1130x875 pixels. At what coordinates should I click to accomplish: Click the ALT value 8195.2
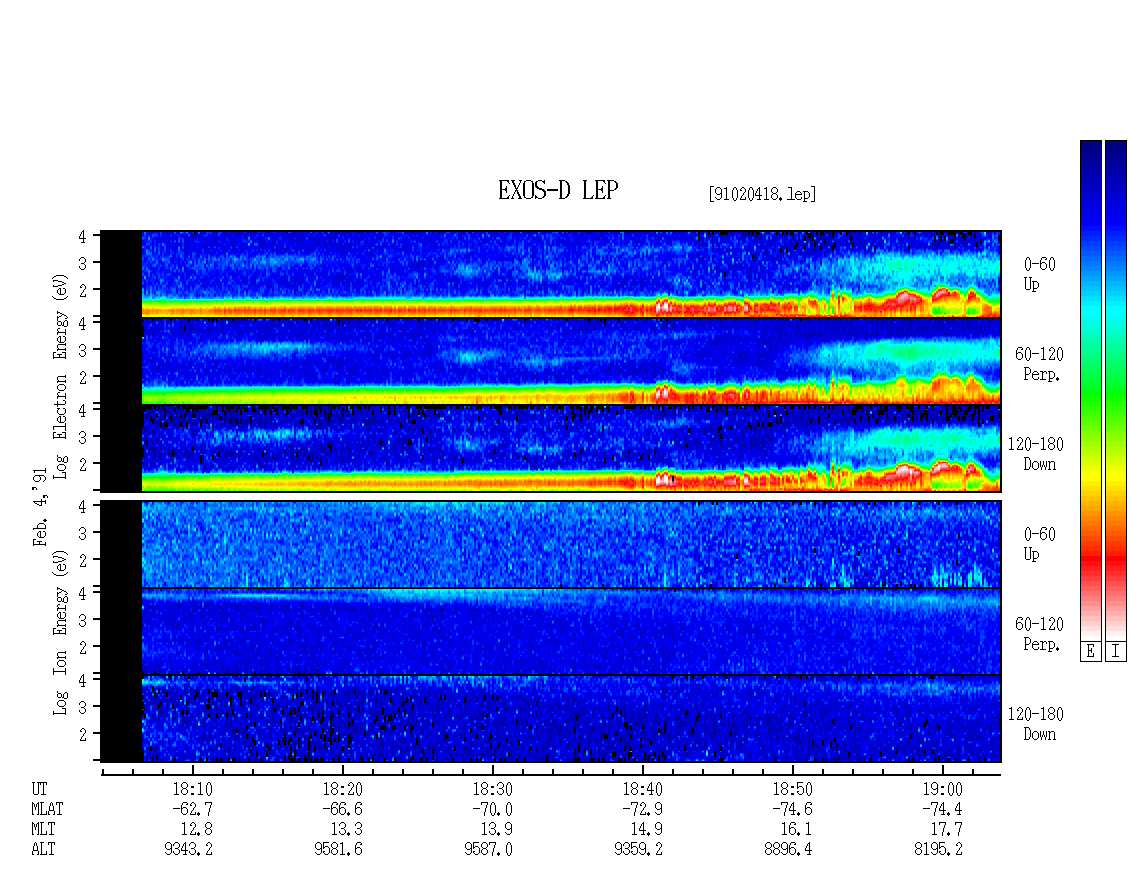tap(939, 849)
